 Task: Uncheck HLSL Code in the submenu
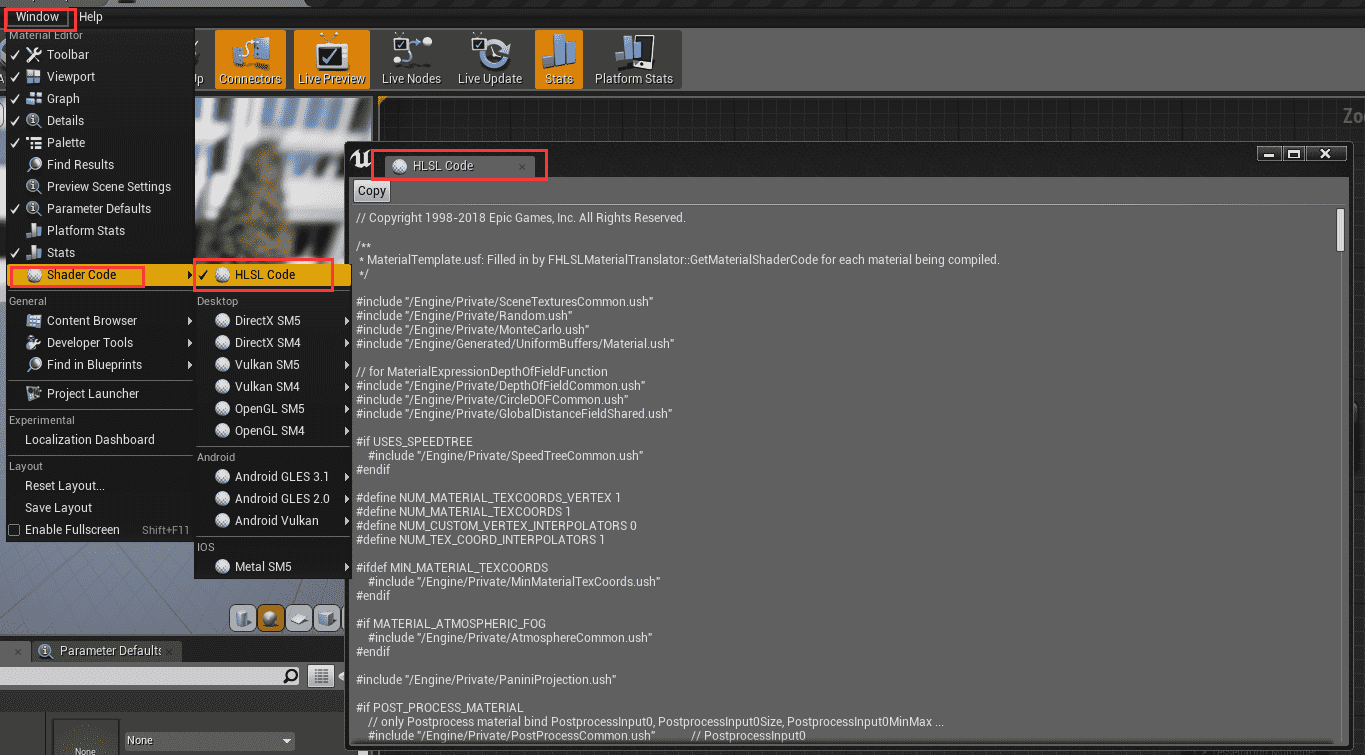pyautogui.click(x=264, y=275)
